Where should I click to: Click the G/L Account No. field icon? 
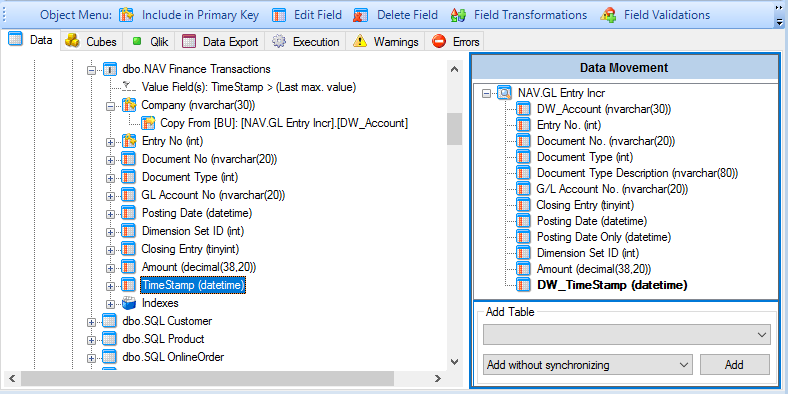pyautogui.click(x=524, y=189)
